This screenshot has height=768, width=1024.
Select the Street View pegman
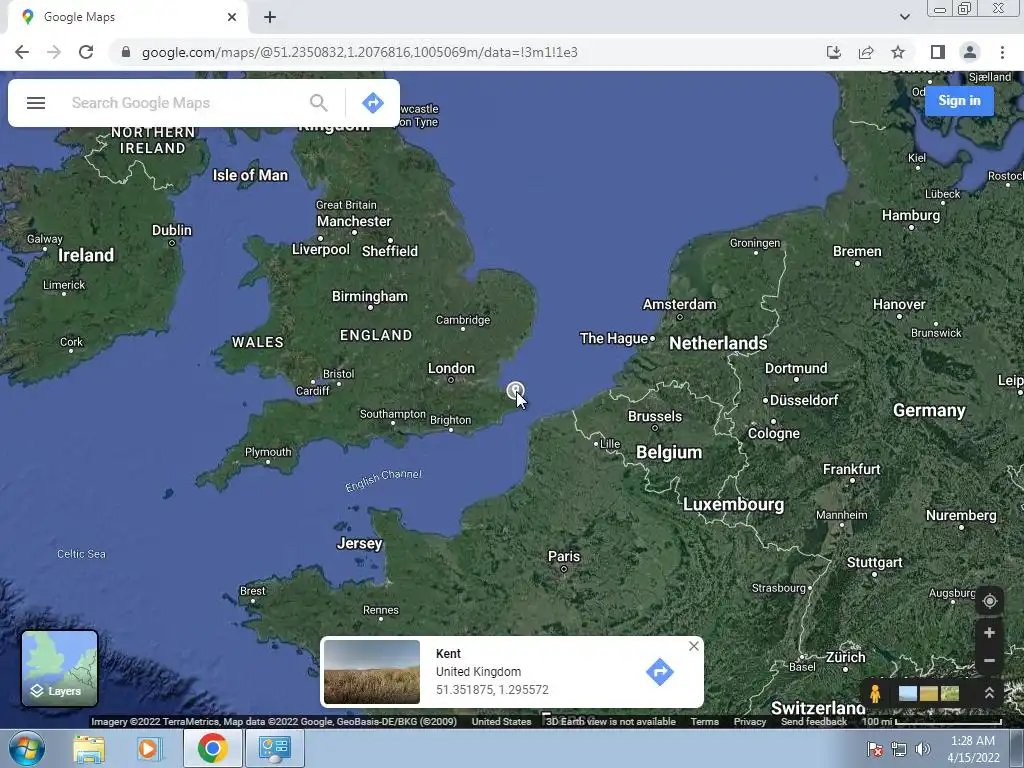875,693
